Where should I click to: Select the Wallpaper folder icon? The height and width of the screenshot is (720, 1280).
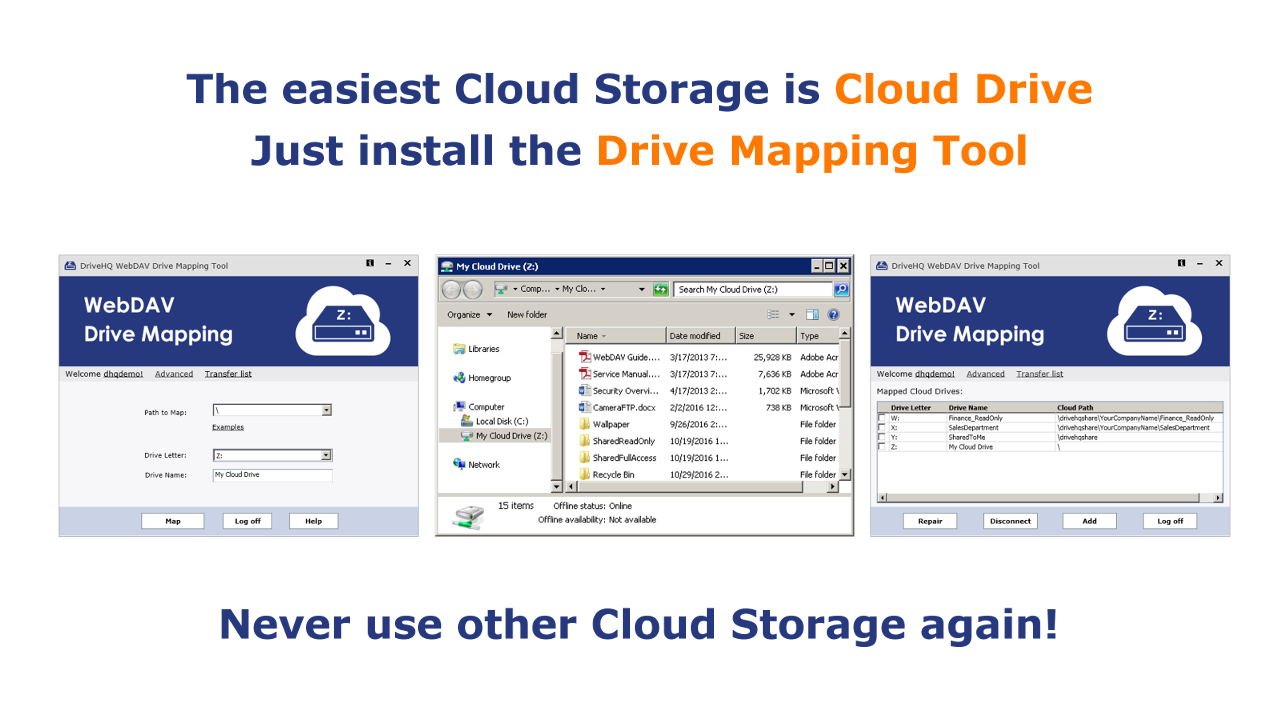tap(585, 424)
